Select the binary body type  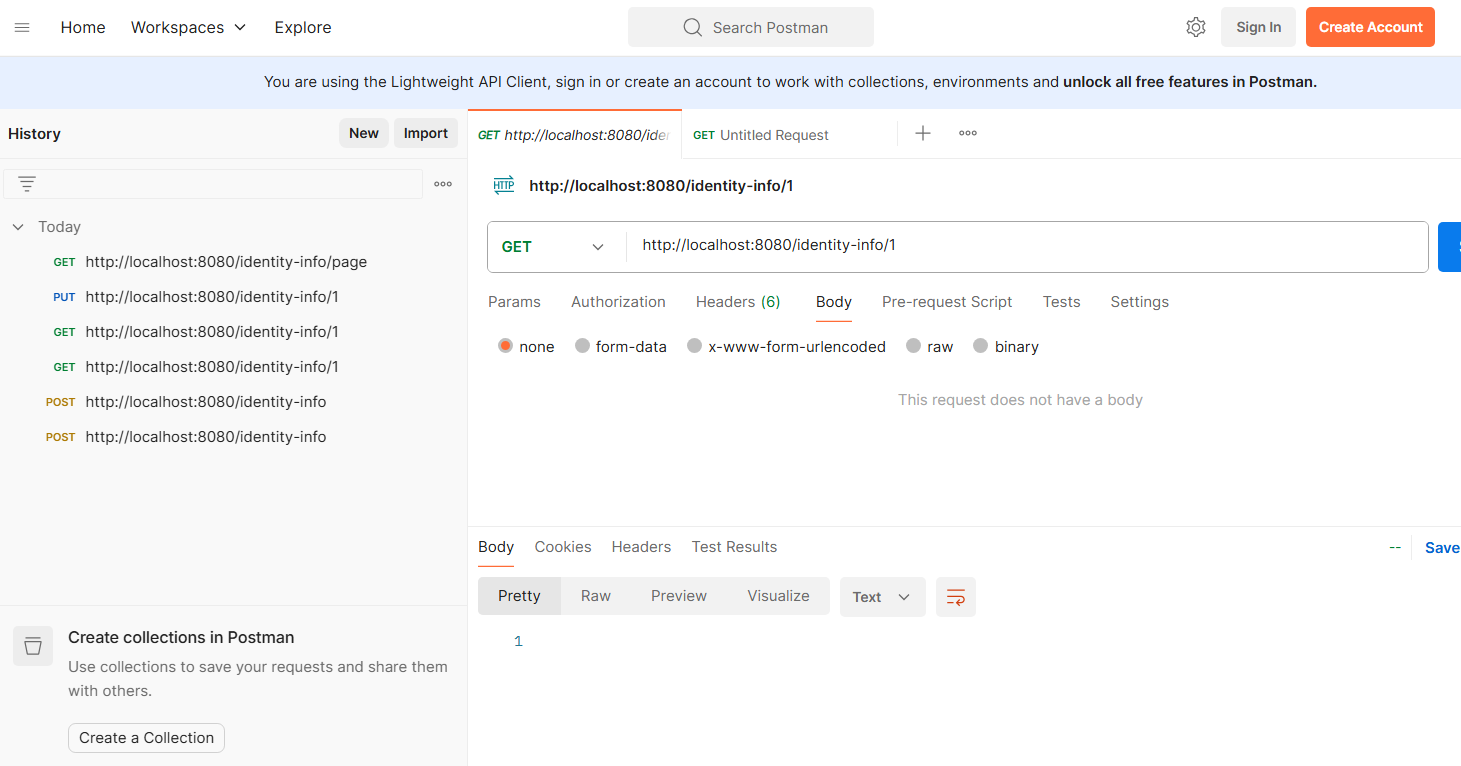(x=980, y=346)
